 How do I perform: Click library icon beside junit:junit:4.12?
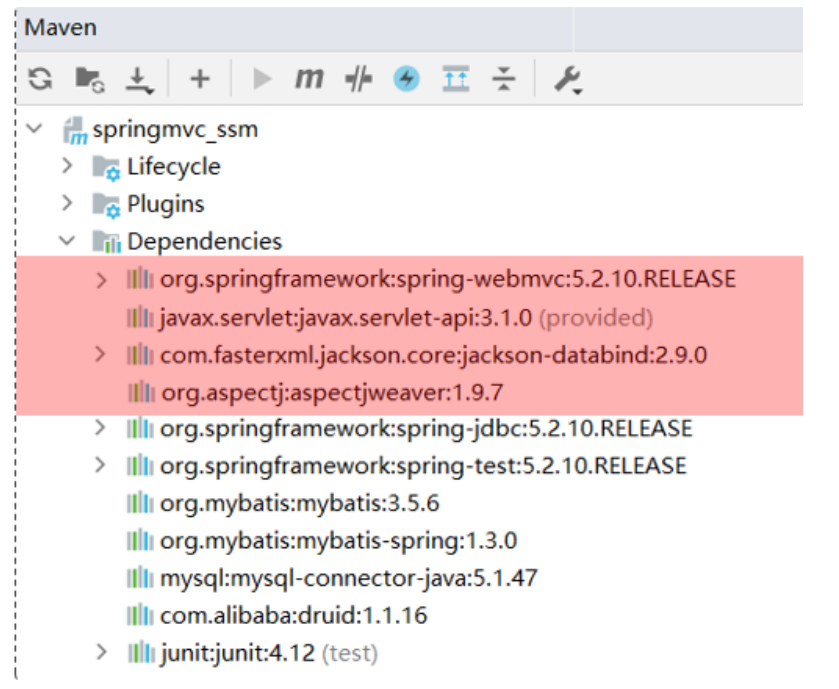(x=141, y=653)
